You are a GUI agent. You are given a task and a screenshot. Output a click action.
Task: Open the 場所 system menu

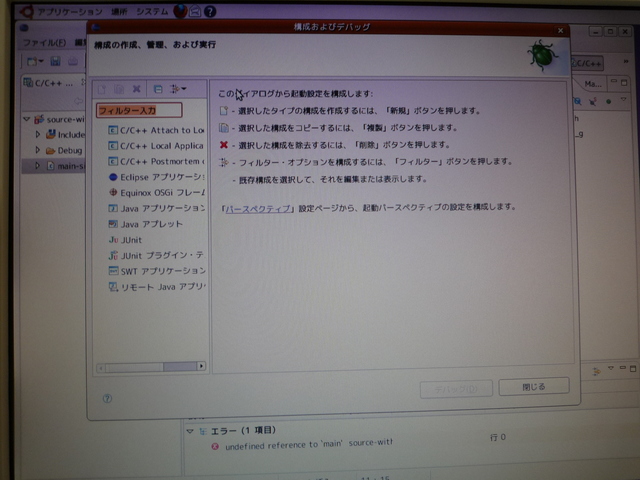[x=119, y=12]
